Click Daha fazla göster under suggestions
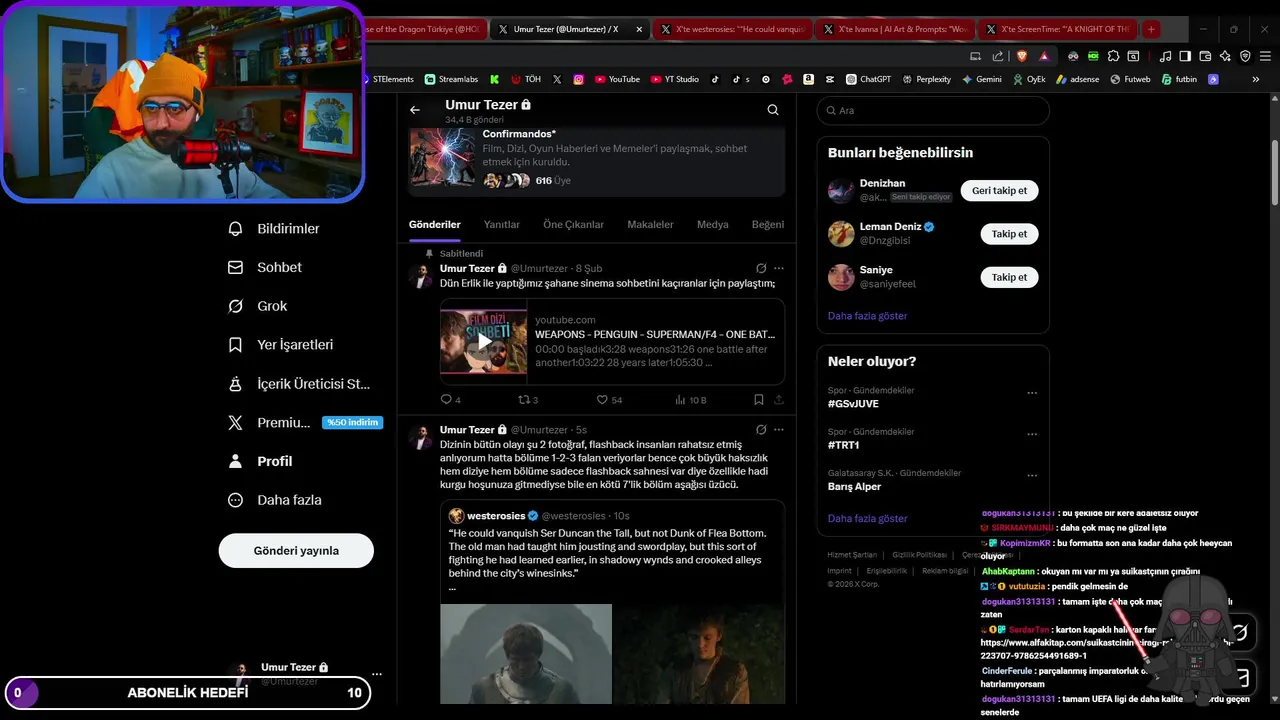Image resolution: width=1280 pixels, height=720 pixels. (x=868, y=316)
